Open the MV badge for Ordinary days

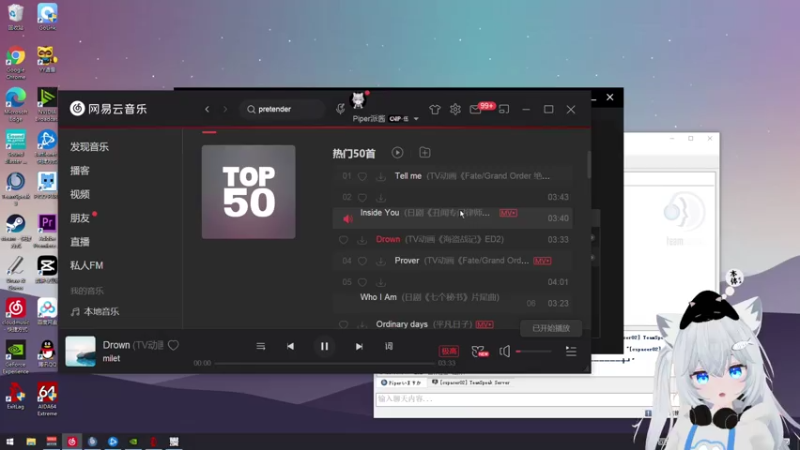(484, 324)
